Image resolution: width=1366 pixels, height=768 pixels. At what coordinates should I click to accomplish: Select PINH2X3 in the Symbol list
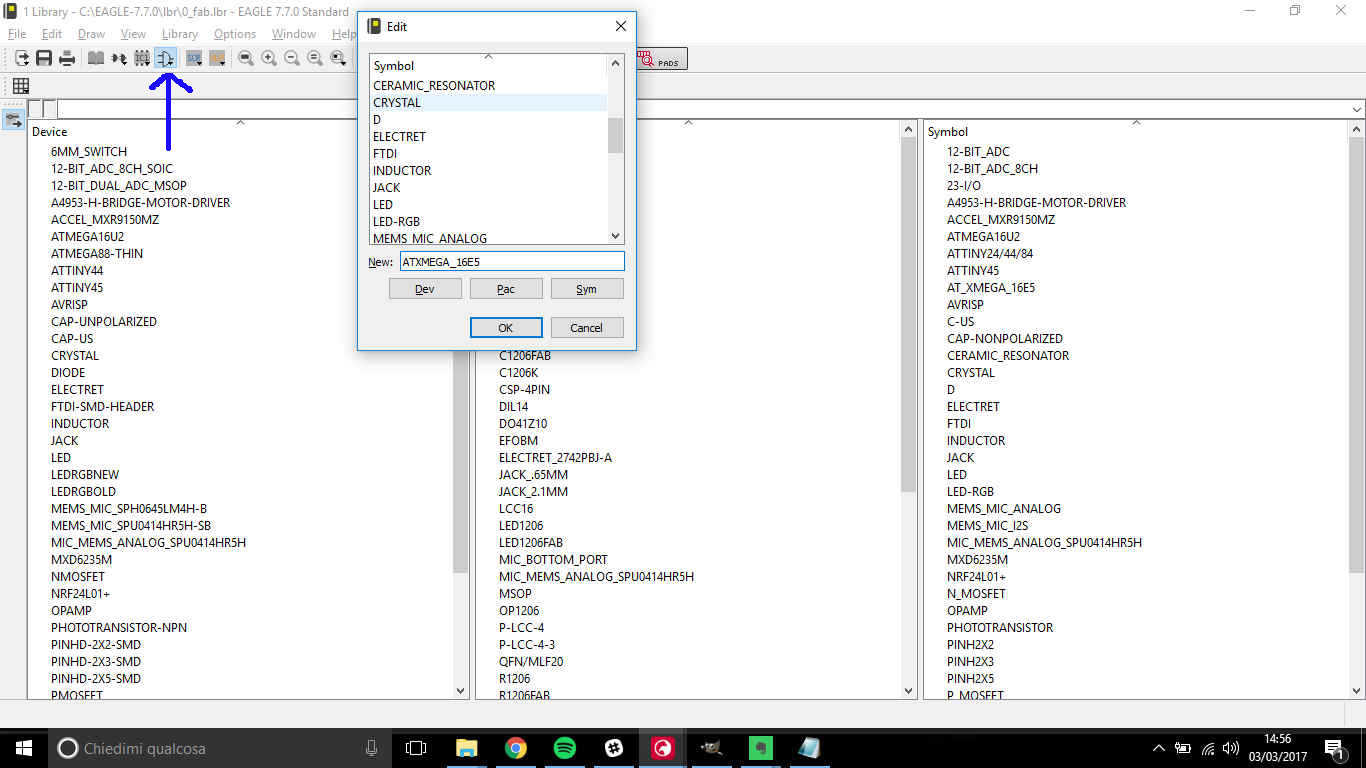click(x=970, y=662)
